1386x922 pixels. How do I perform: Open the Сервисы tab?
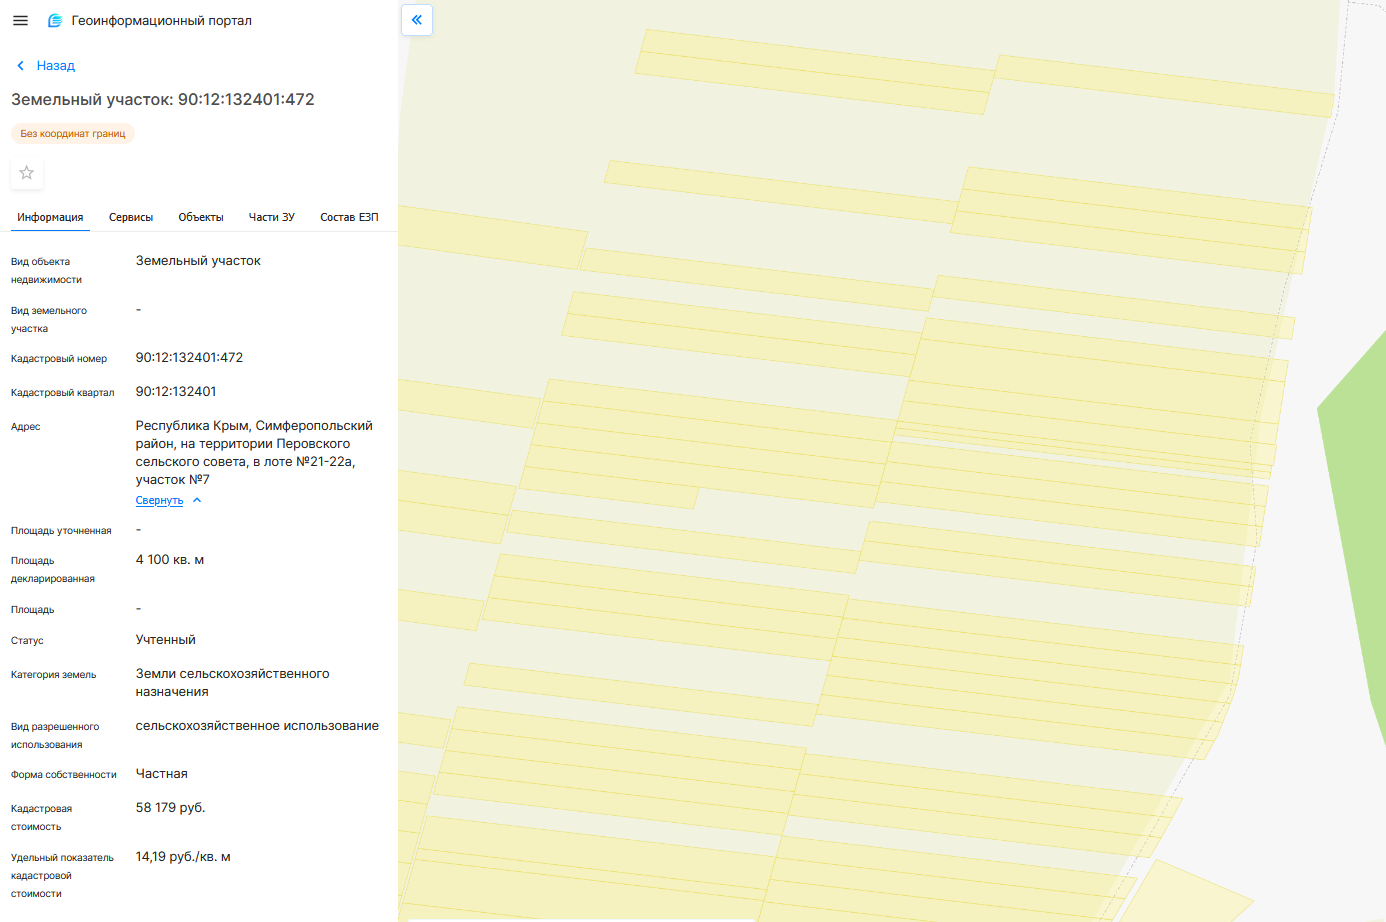coord(131,217)
